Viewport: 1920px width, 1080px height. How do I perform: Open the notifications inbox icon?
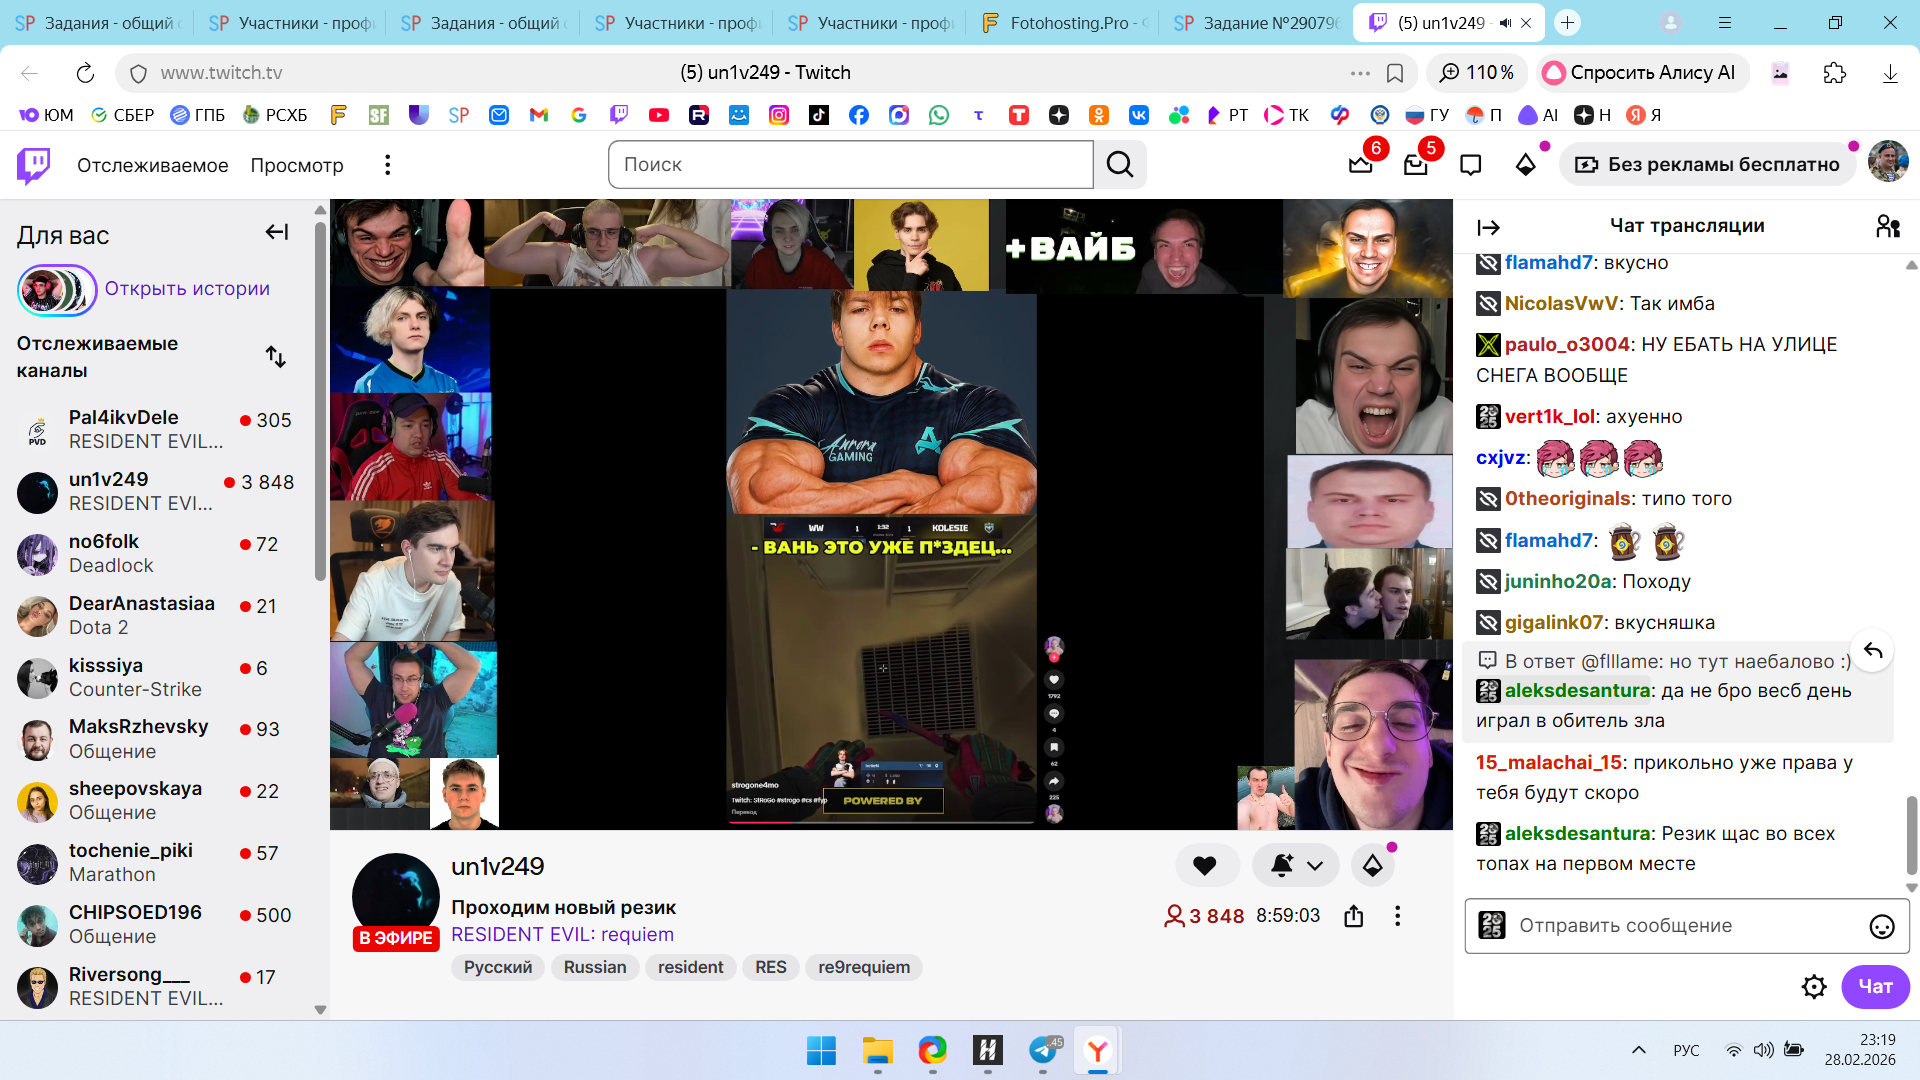pos(1415,165)
